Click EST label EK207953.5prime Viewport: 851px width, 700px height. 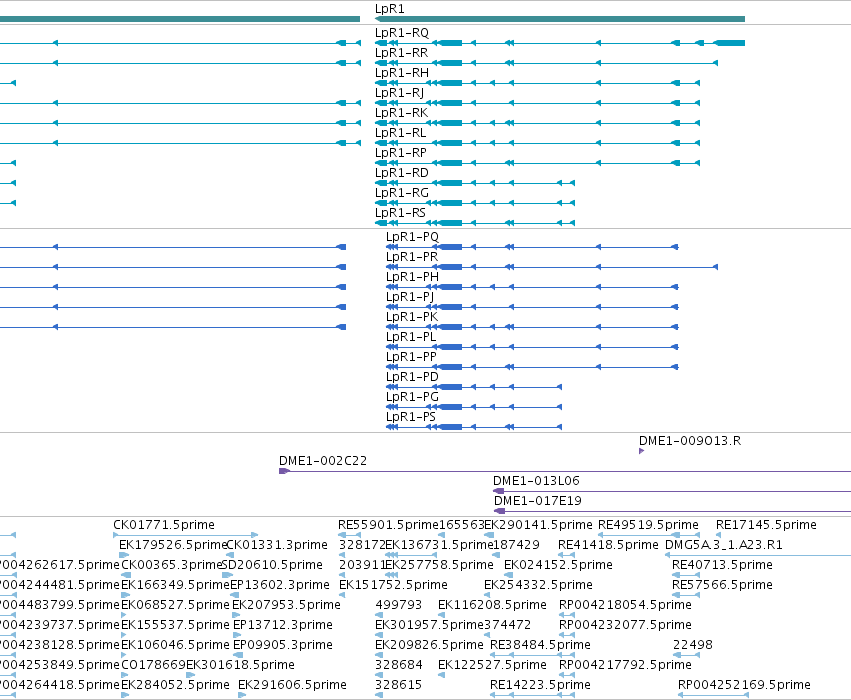click(x=286, y=605)
